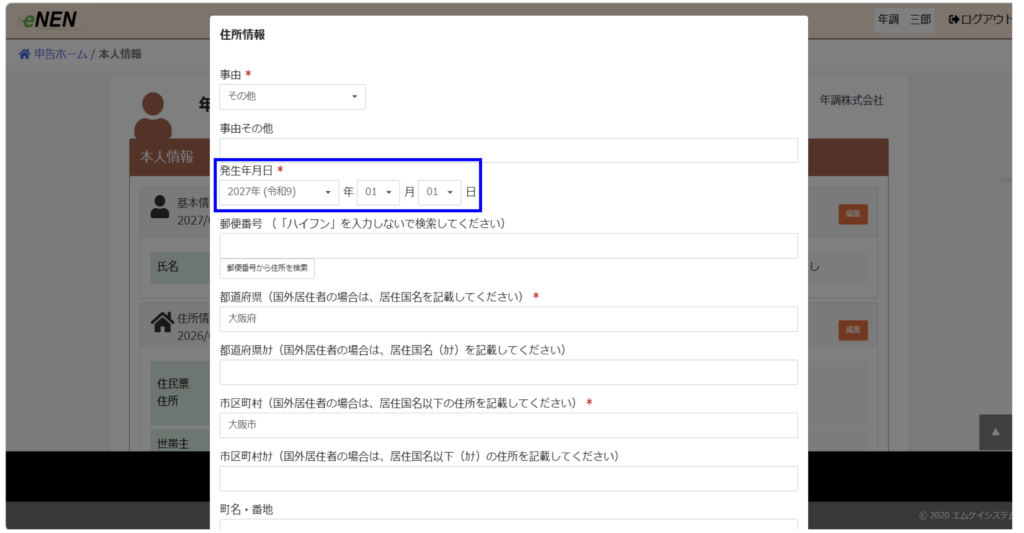This screenshot has height=533, width=1024.
Task: Click the 申告ホーム breadcrumb link
Action: pos(60,54)
